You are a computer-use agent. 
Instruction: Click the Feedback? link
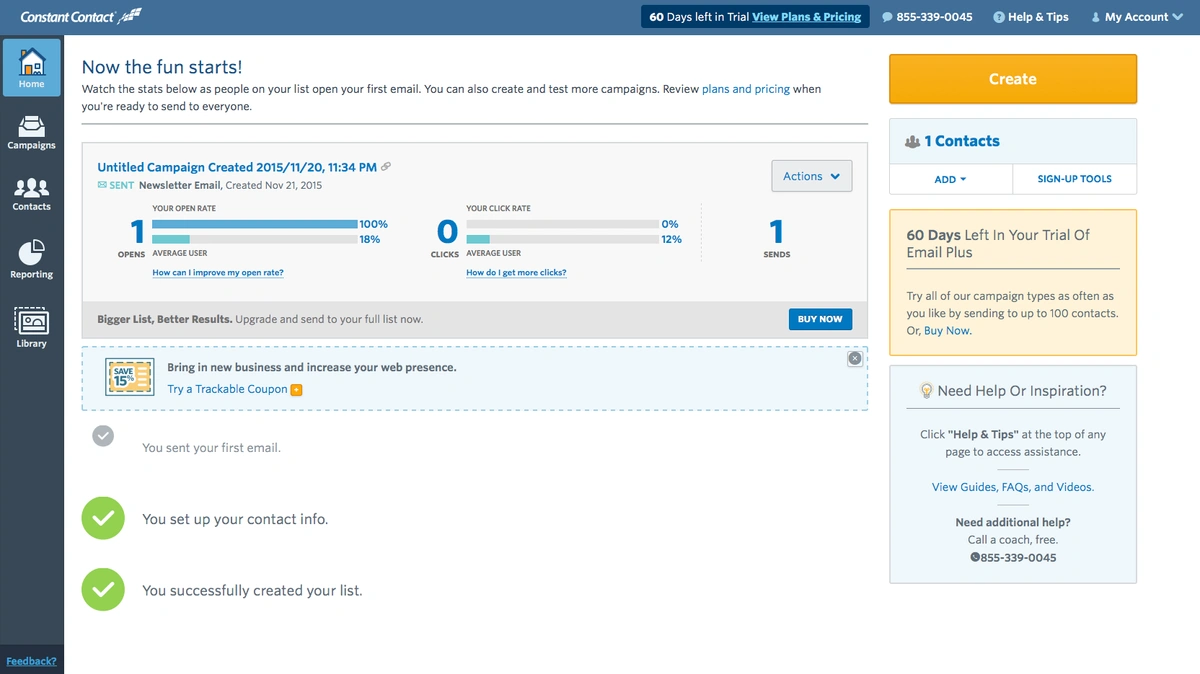[31, 661]
